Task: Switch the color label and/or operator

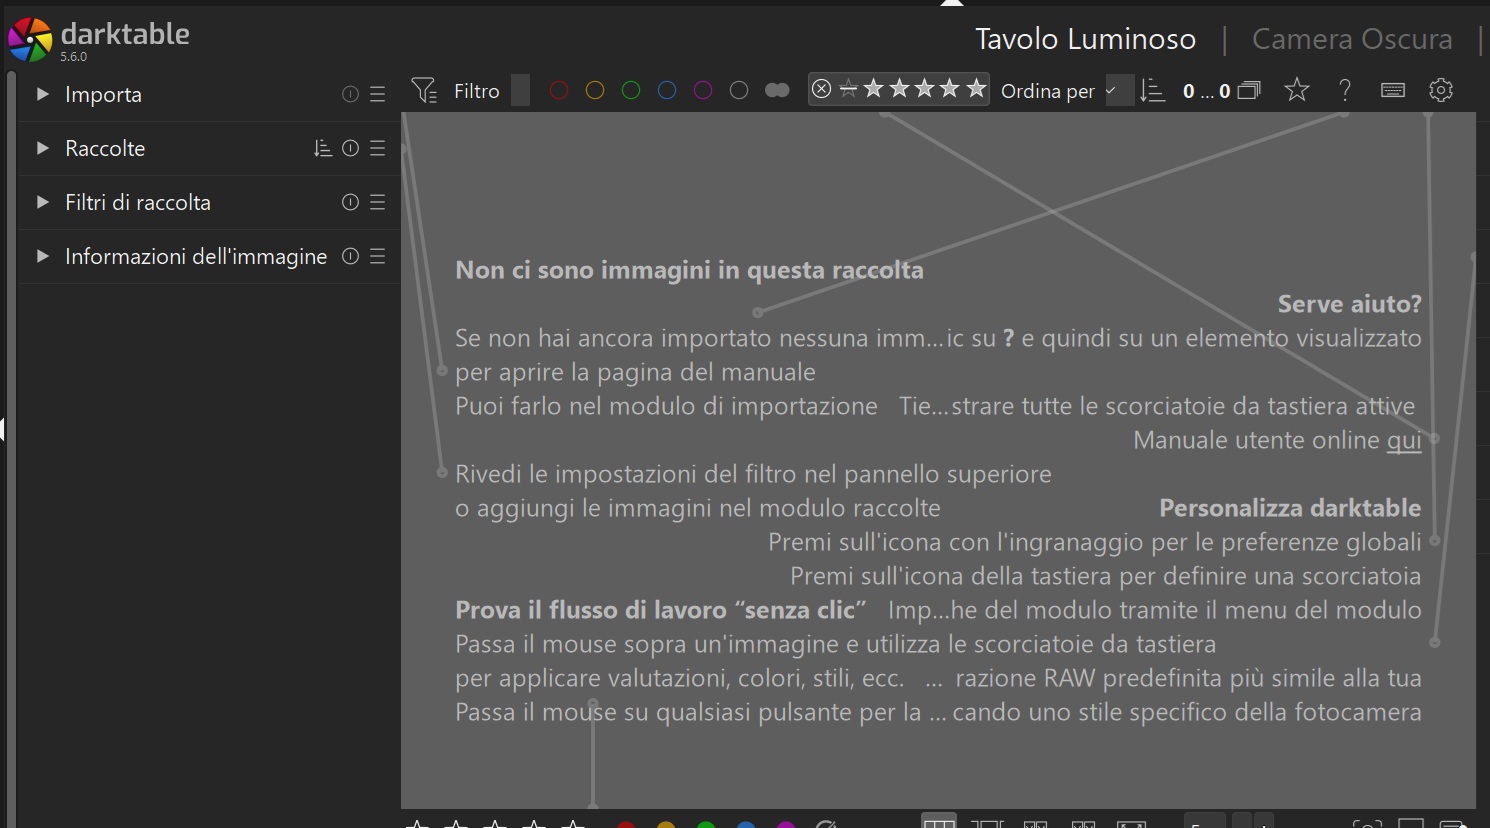Action: pyautogui.click(x=777, y=91)
